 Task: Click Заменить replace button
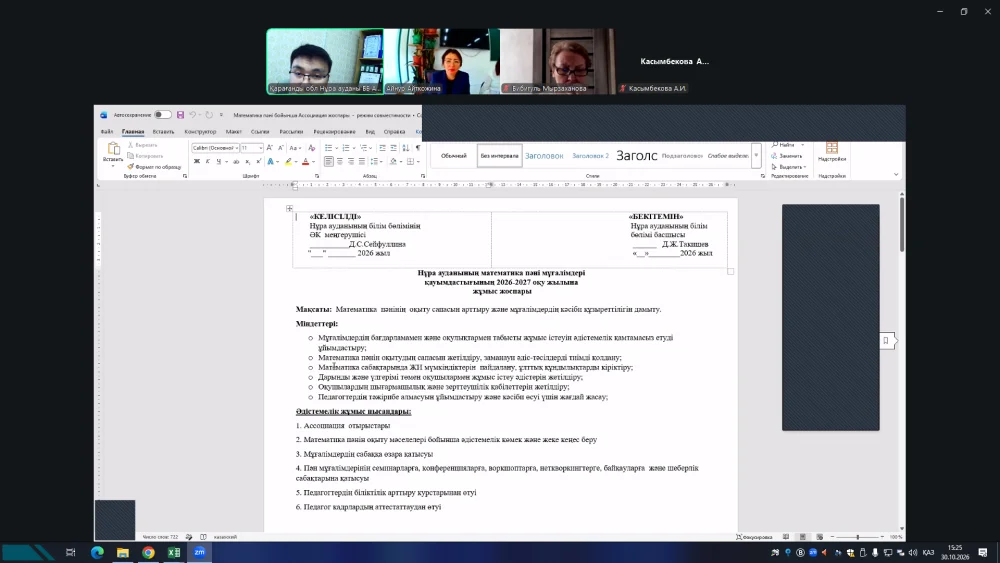(x=787, y=156)
